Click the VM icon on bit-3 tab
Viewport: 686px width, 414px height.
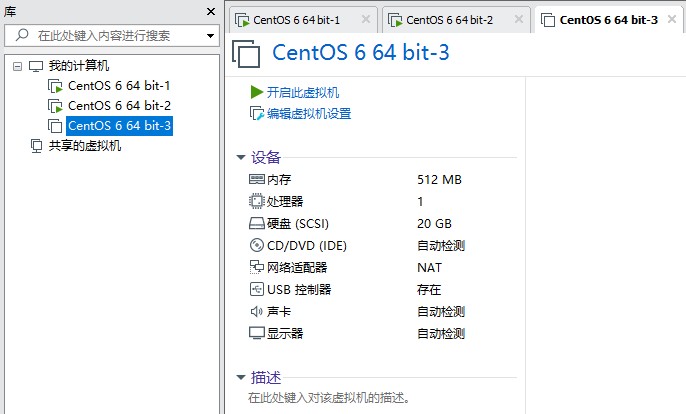pyautogui.click(x=548, y=20)
